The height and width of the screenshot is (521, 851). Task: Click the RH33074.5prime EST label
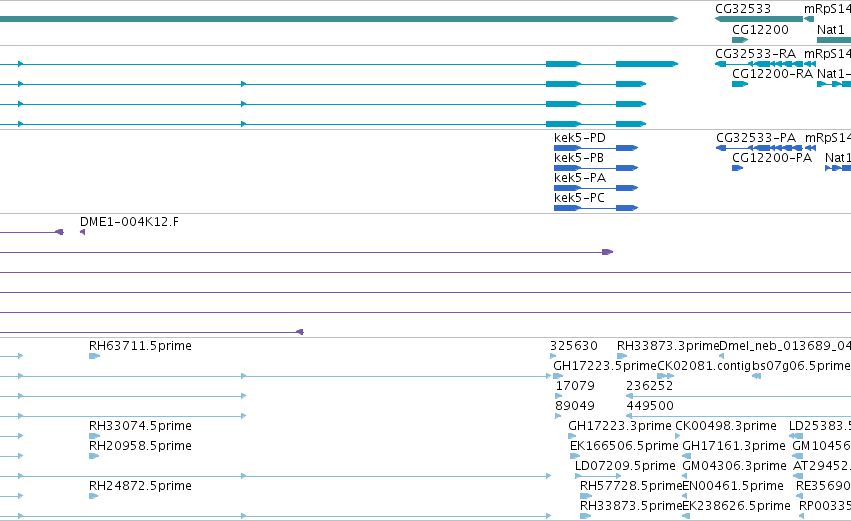140,426
